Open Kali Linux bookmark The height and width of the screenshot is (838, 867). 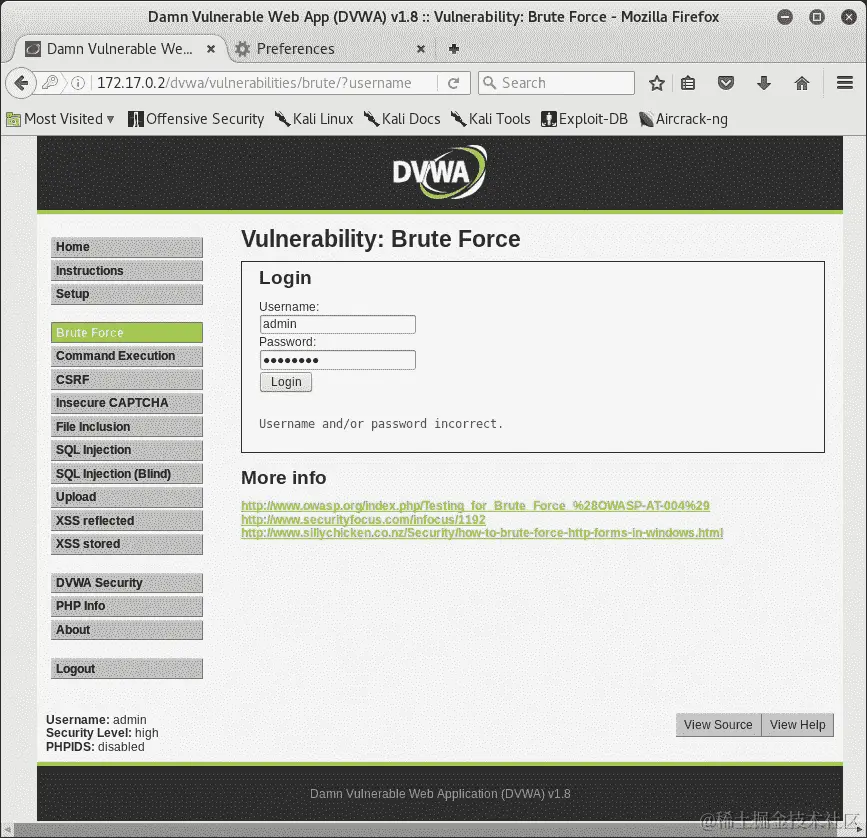coord(314,119)
